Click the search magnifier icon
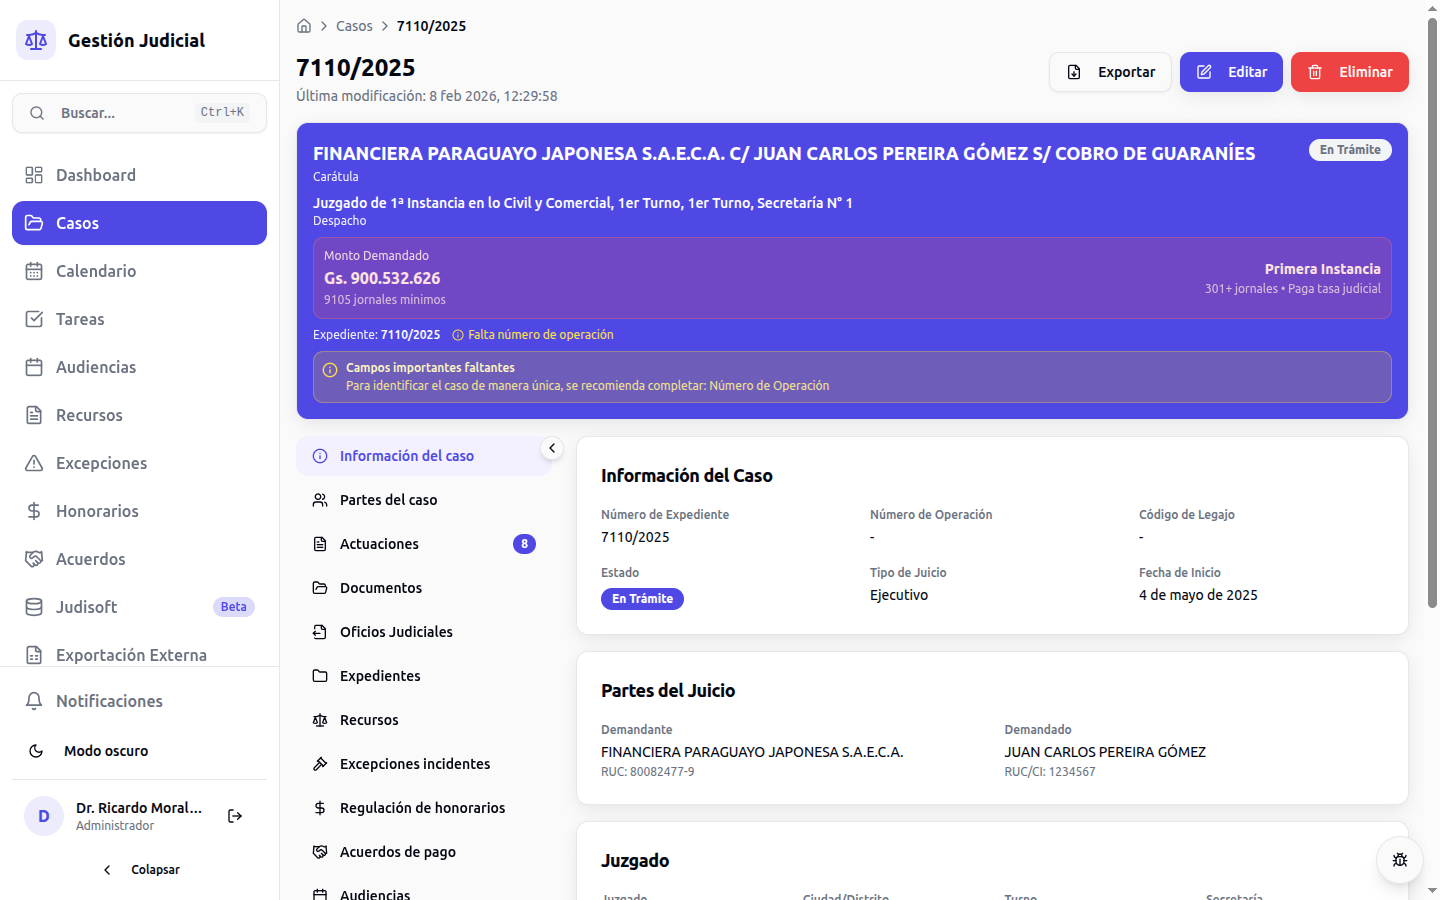 coord(37,113)
